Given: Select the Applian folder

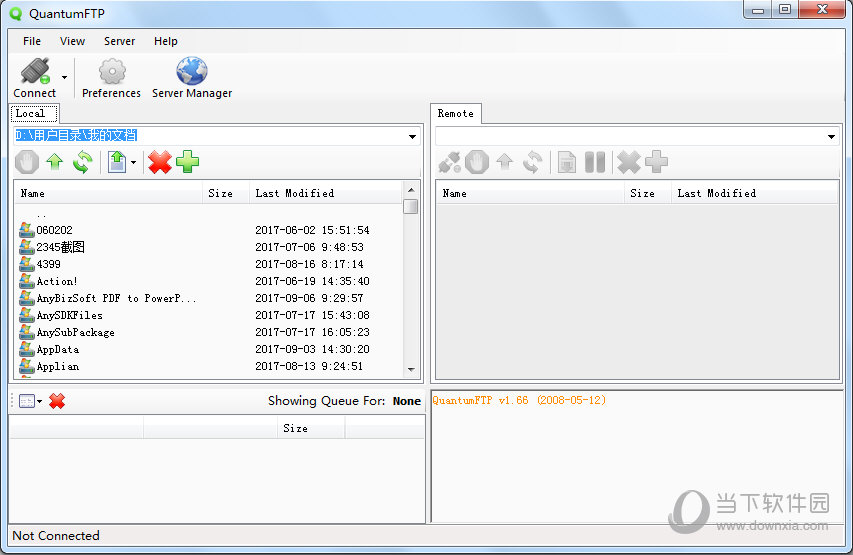Looking at the screenshot, I should (58, 366).
